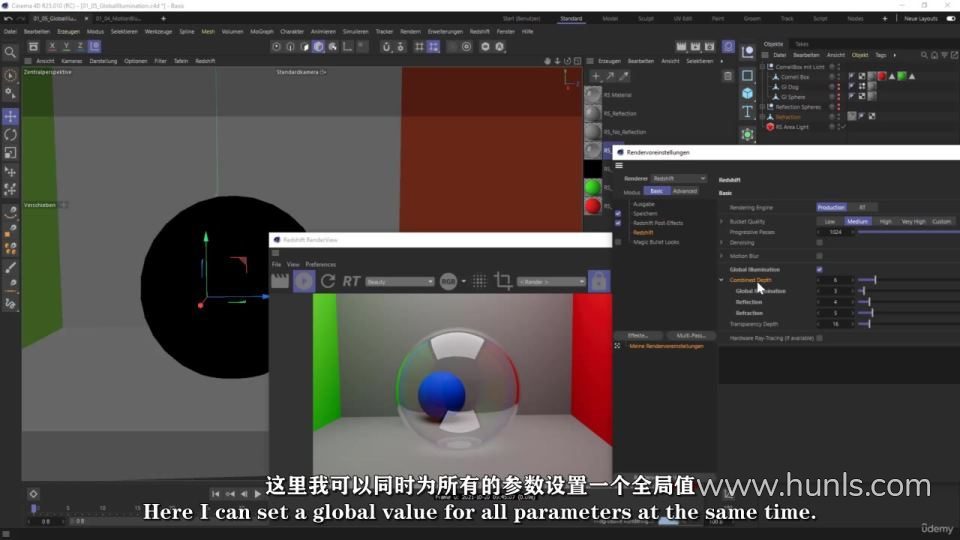The width and height of the screenshot is (960, 540).
Task: Open the arrow next to the RGB icon
Action: tap(463, 282)
